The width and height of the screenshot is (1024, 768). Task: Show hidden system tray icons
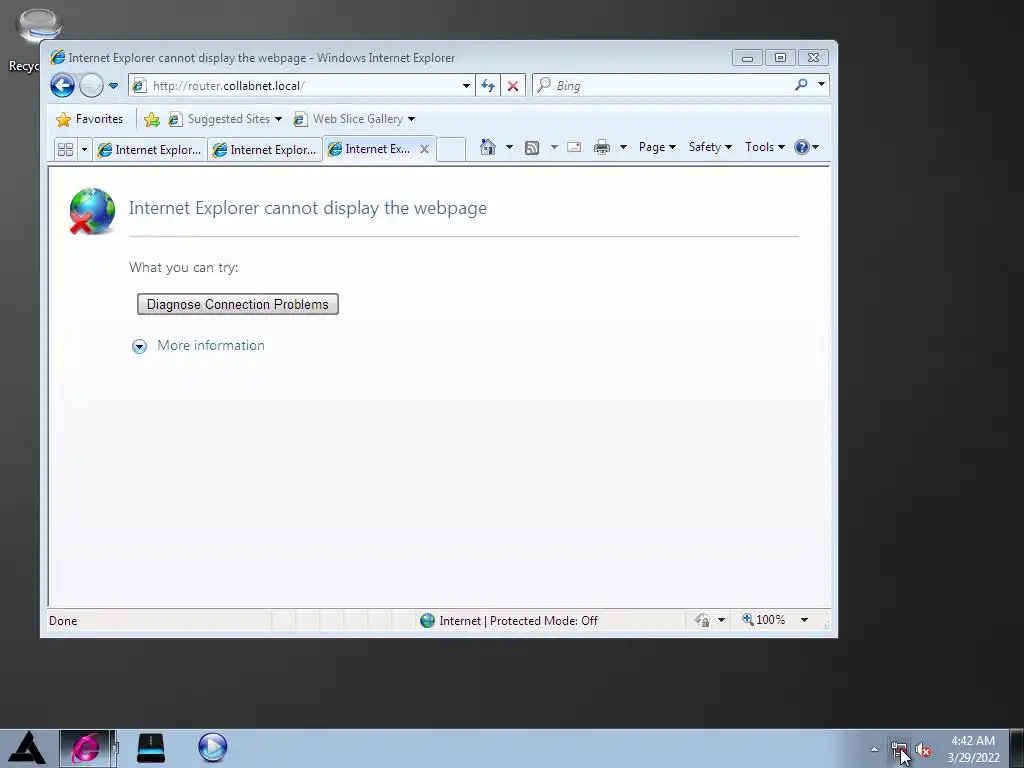(x=874, y=749)
